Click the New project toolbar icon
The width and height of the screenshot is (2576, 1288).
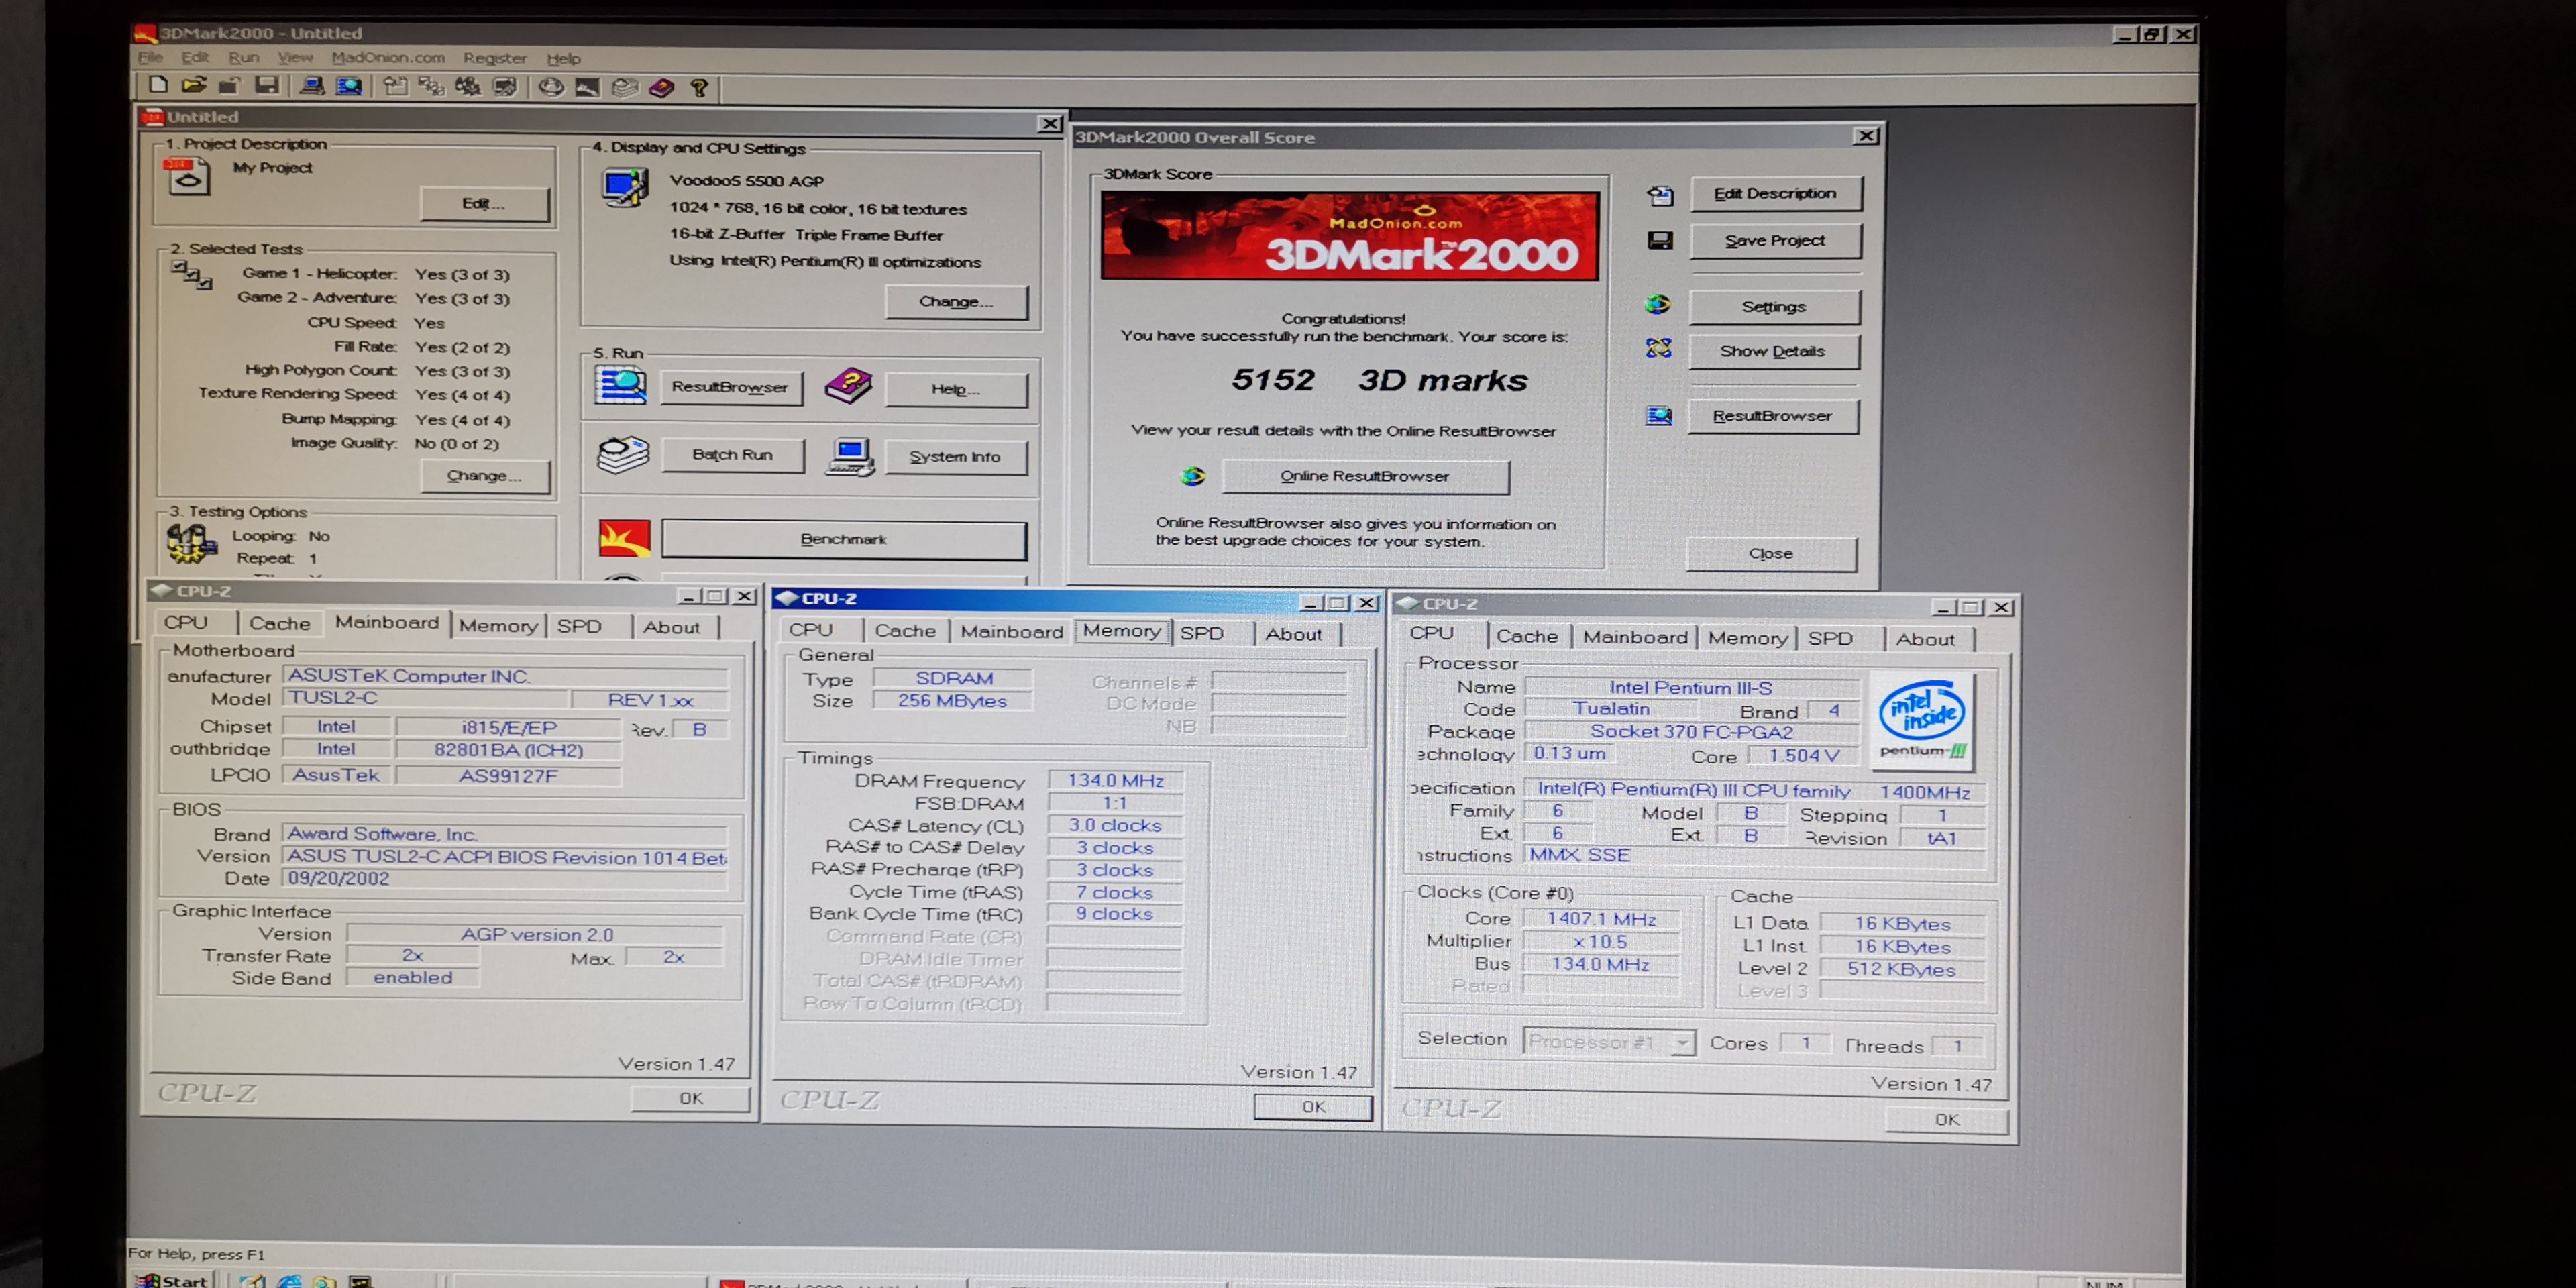tap(158, 86)
